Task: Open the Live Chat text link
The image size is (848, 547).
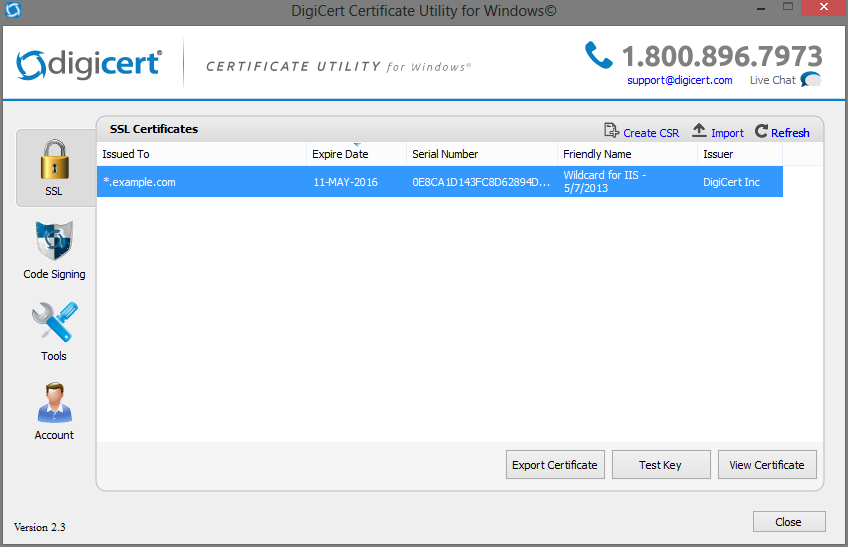Action: [772, 81]
